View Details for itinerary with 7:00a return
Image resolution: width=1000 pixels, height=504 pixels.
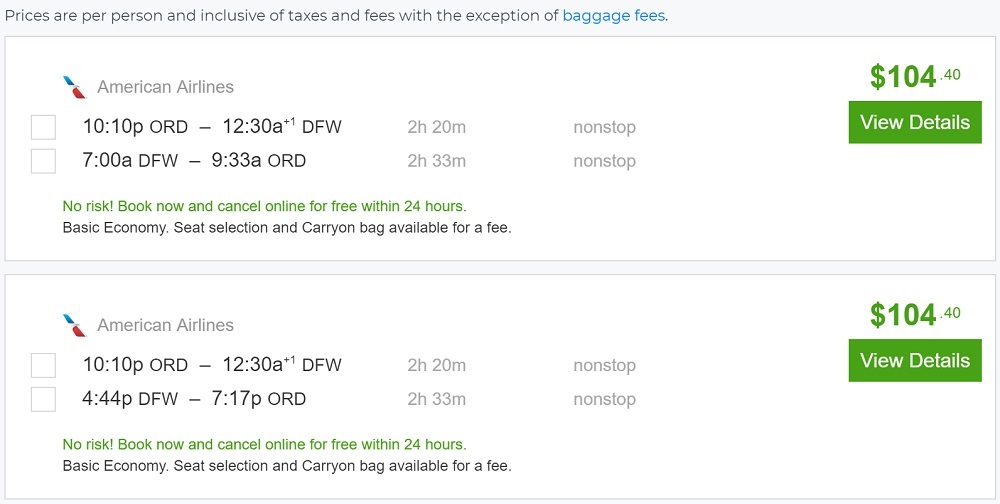coord(914,123)
